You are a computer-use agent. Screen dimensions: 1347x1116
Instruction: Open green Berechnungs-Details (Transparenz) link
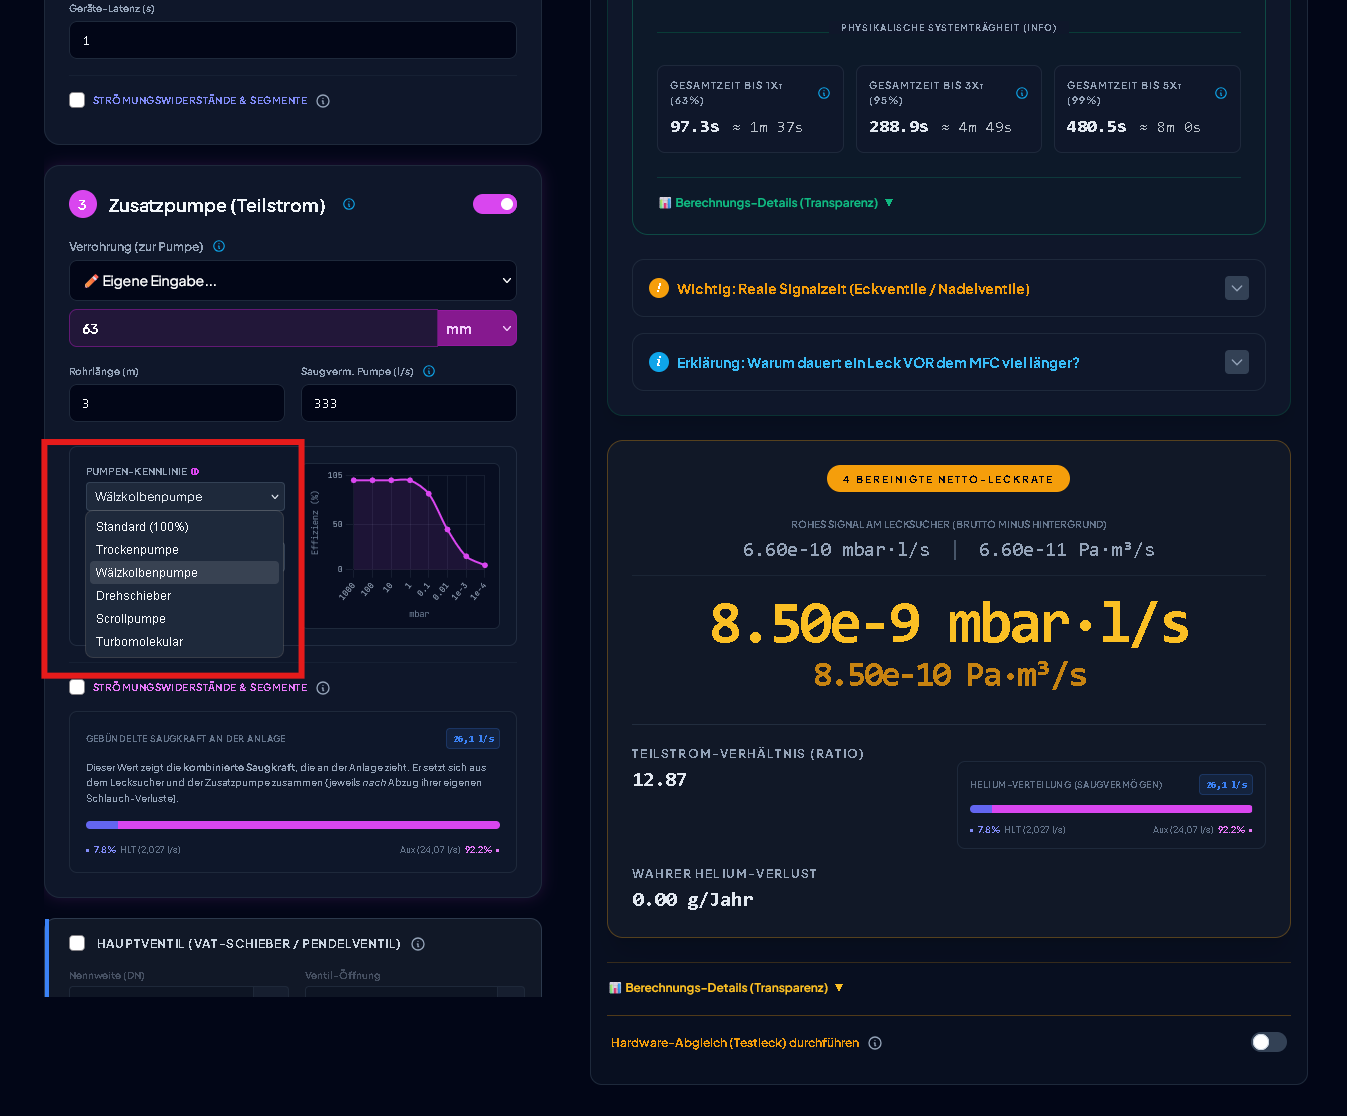click(x=776, y=203)
